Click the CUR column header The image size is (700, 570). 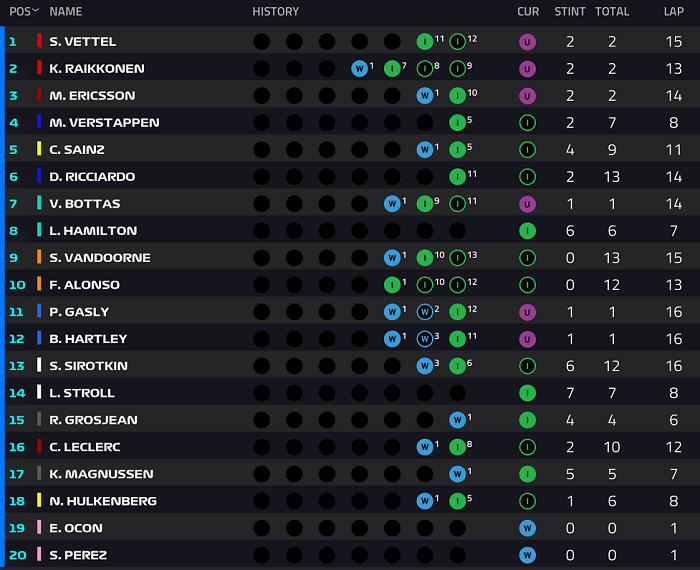(528, 12)
